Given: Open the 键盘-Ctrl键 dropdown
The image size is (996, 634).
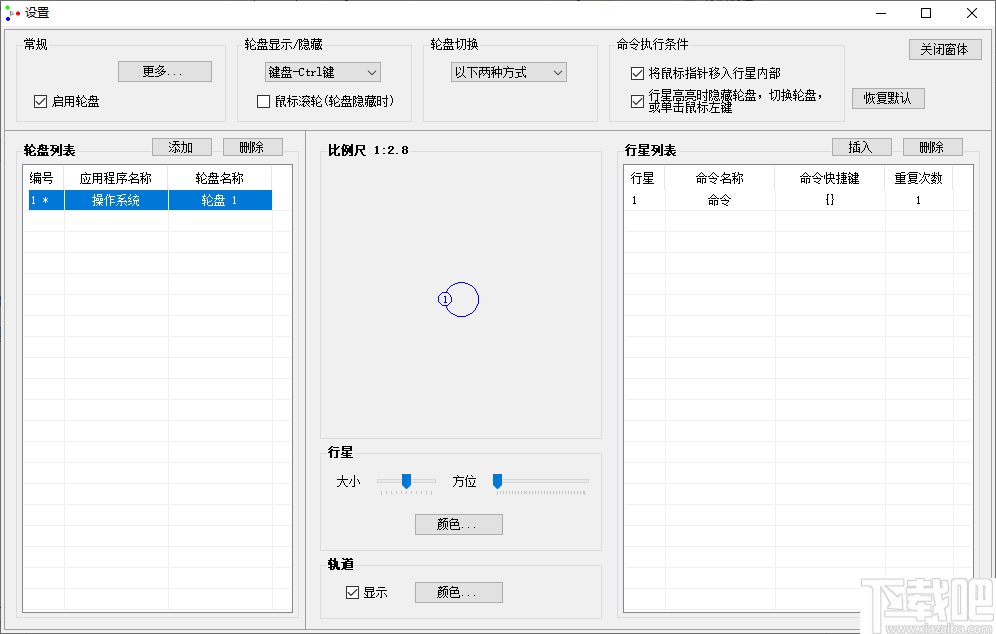Looking at the screenshot, I should [x=322, y=72].
